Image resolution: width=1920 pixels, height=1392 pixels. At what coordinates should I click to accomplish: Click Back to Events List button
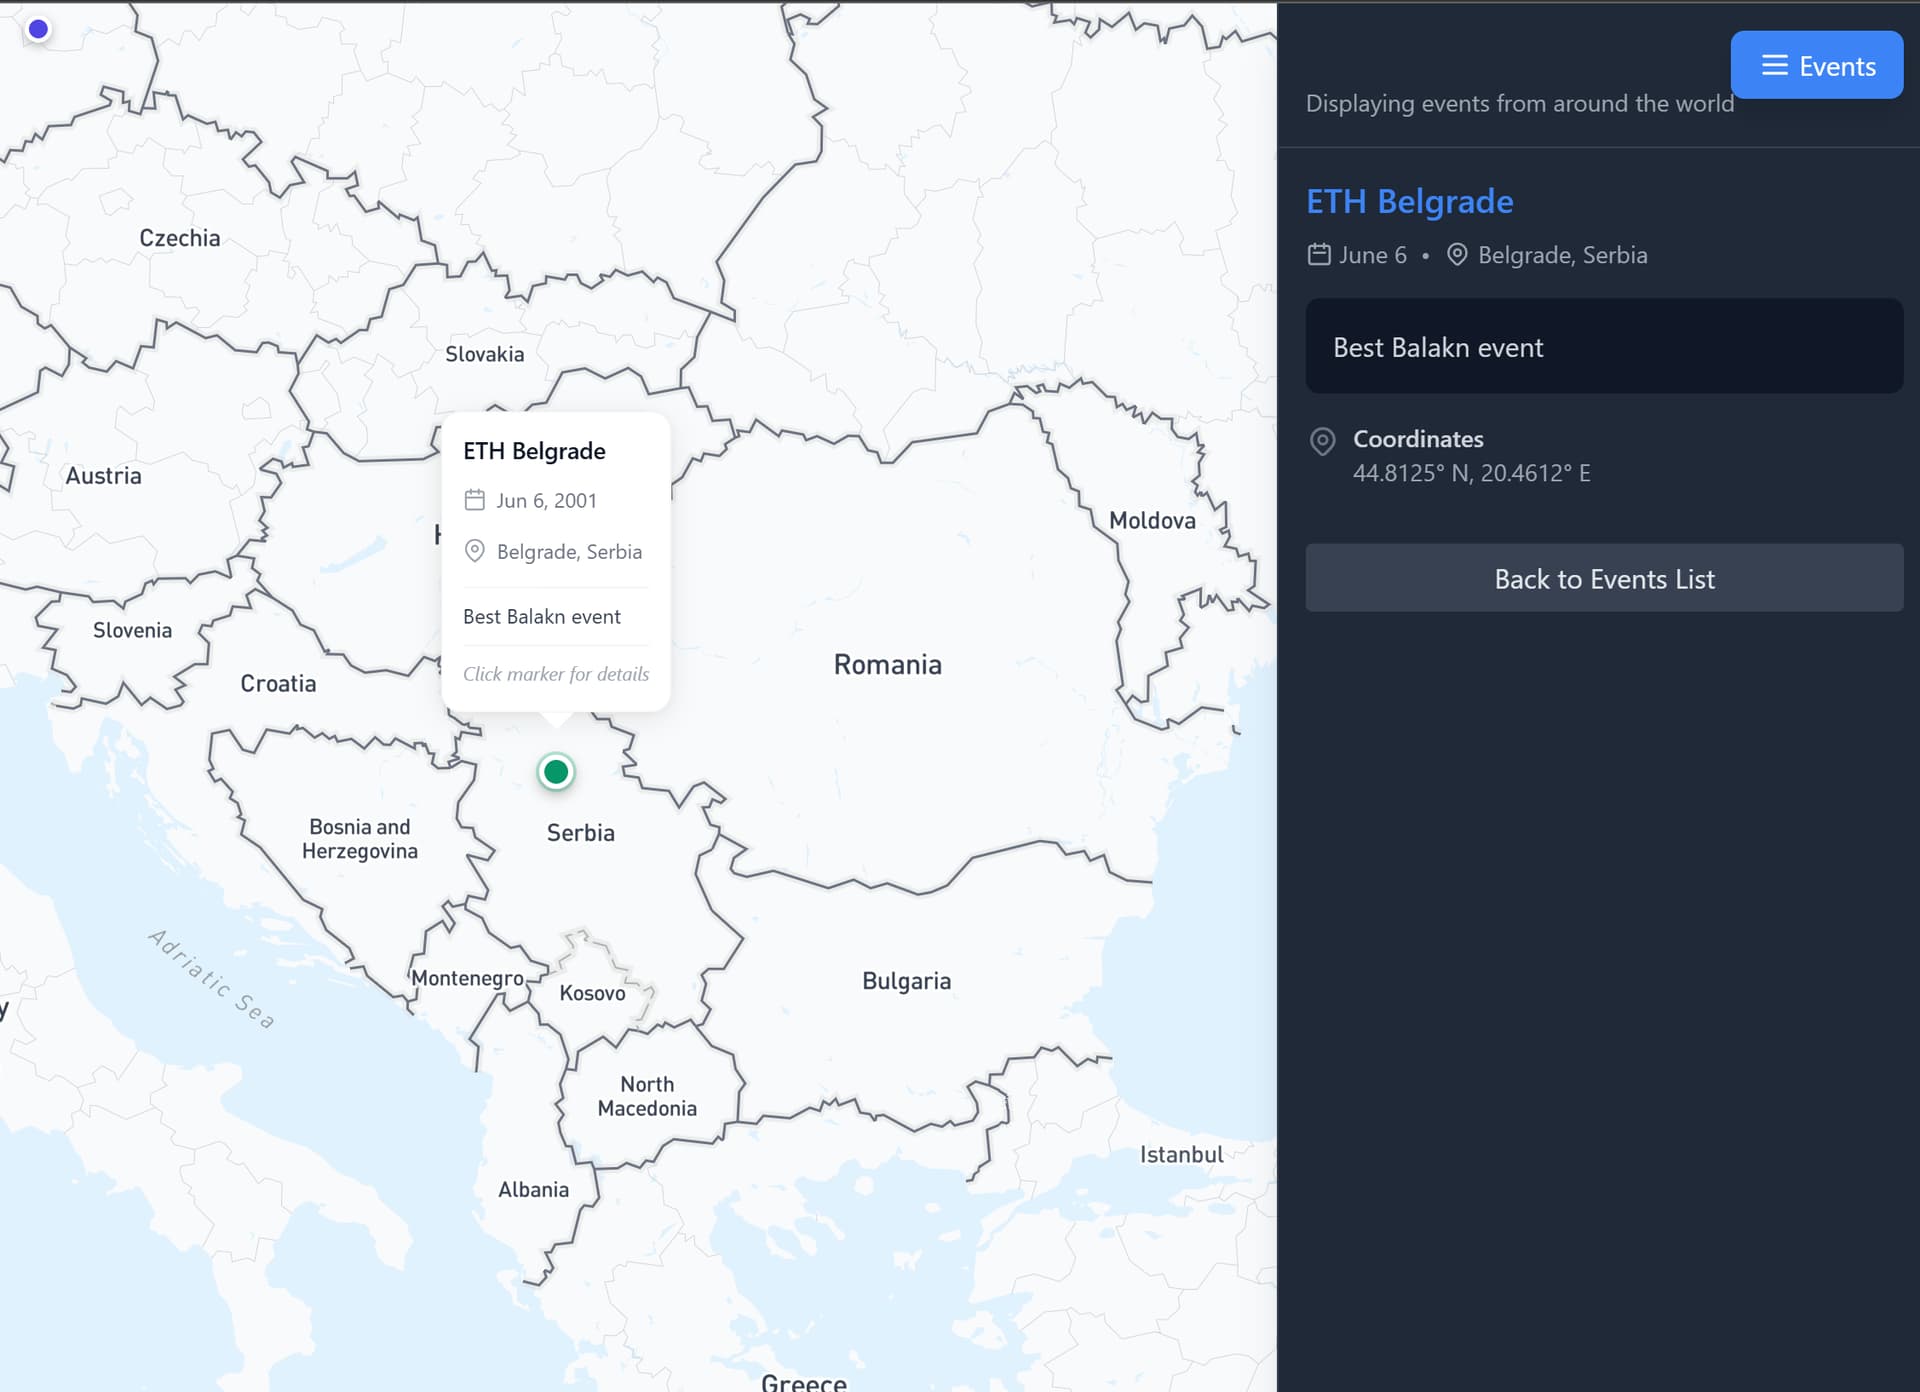[x=1604, y=578]
